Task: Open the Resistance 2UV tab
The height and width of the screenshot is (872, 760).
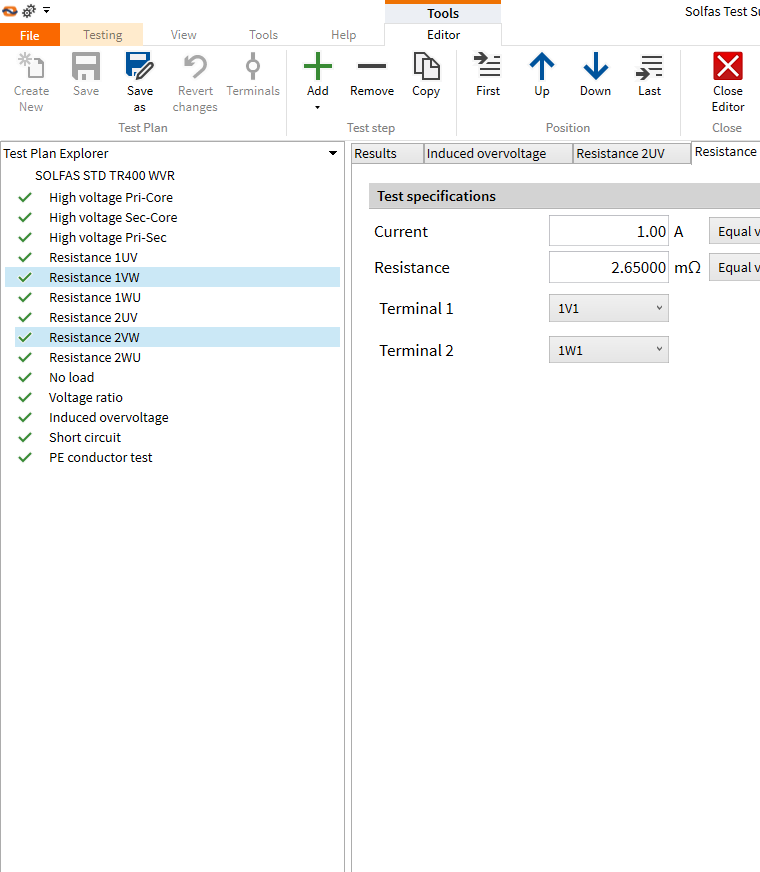Action: 632,153
